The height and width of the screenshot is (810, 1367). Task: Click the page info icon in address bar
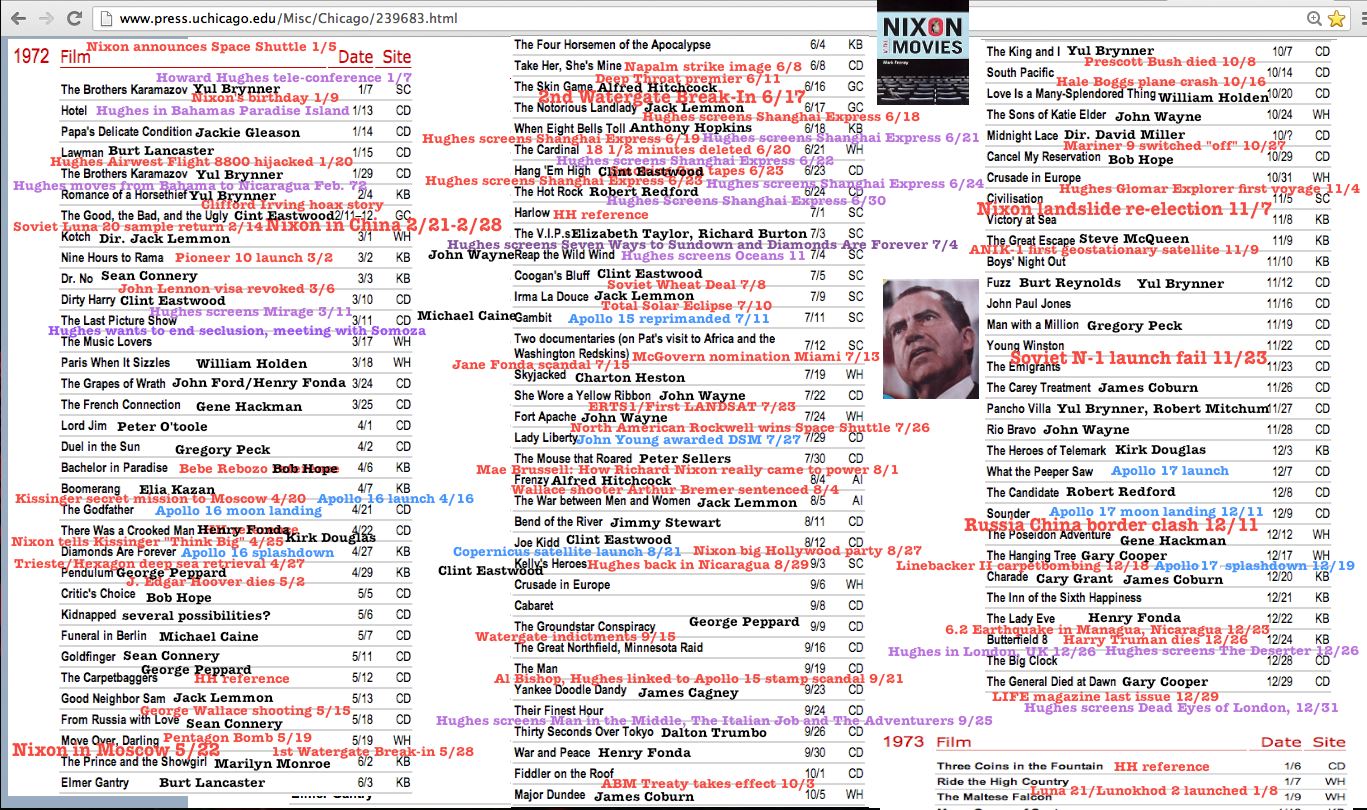105,19
